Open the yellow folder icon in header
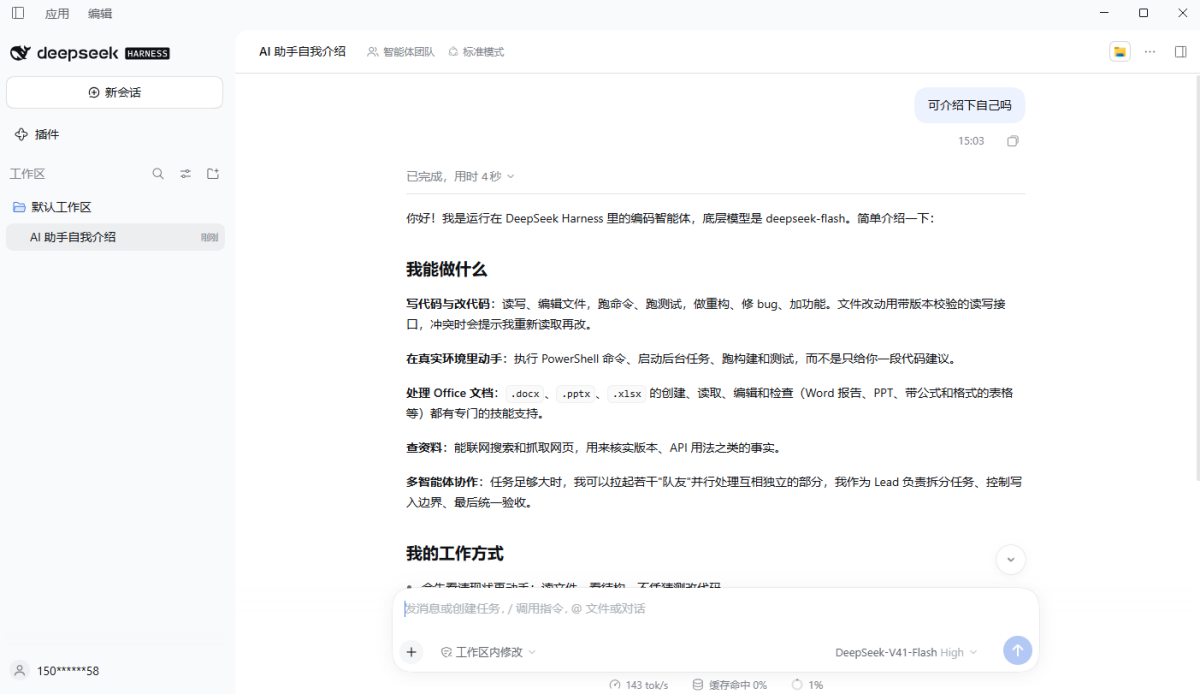This screenshot has height=694, width=1200. pos(1120,52)
